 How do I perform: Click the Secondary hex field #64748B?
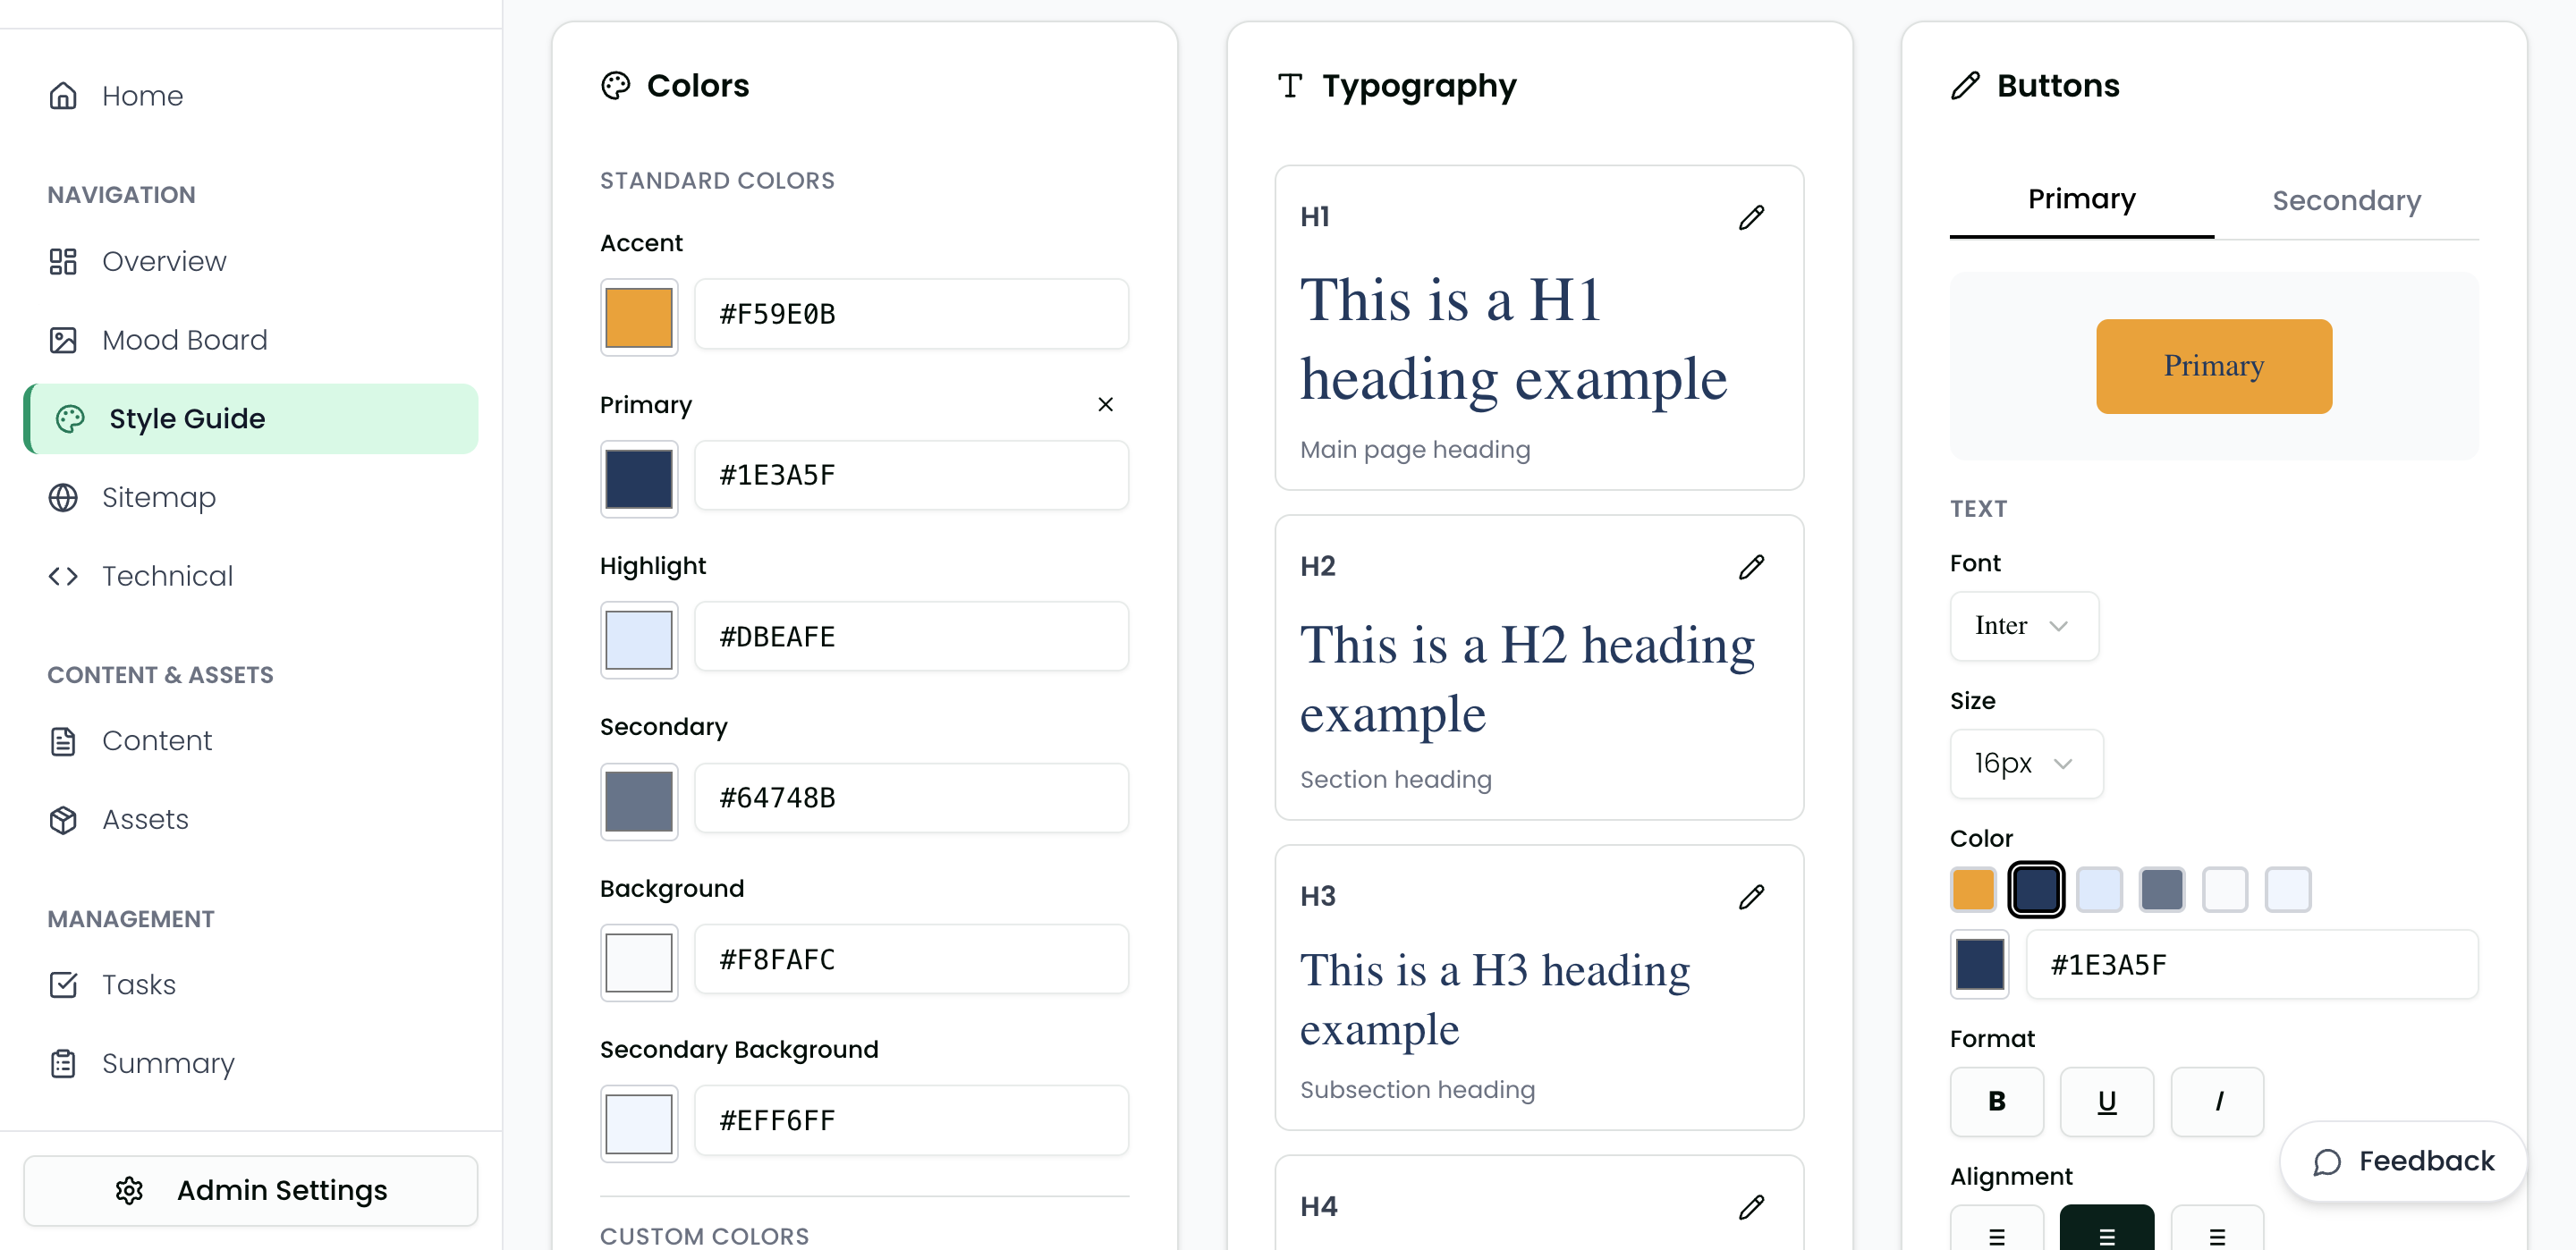point(911,798)
